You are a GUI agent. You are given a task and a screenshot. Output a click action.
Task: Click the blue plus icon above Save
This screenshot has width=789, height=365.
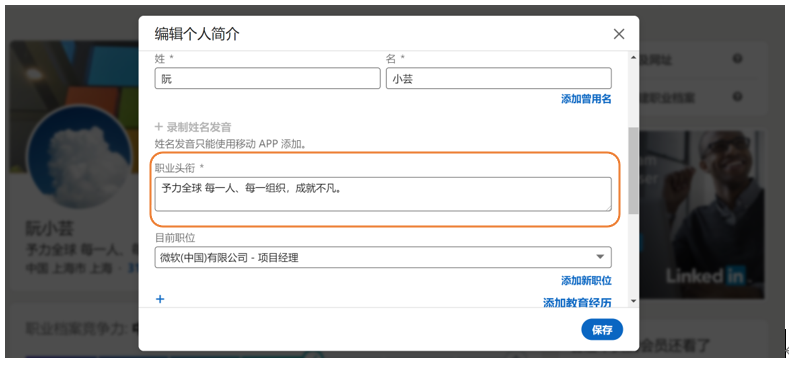coord(160,299)
